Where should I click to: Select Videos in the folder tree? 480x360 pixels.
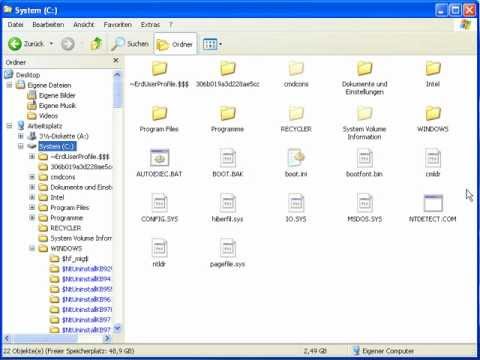(48, 116)
